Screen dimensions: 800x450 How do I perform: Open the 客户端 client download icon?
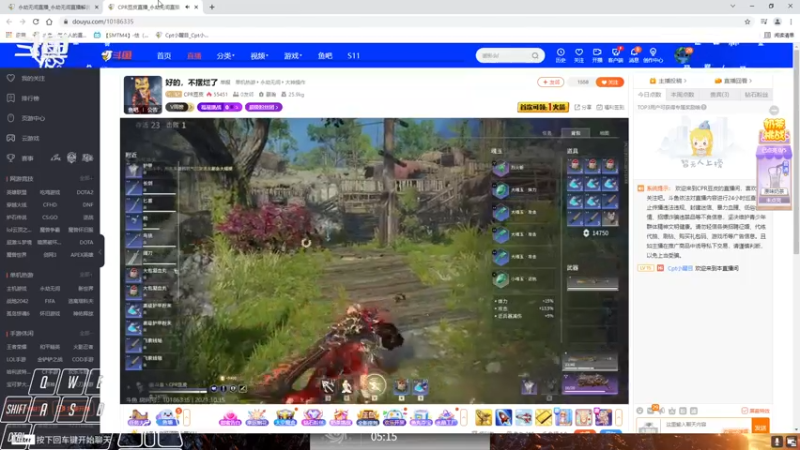tap(616, 55)
